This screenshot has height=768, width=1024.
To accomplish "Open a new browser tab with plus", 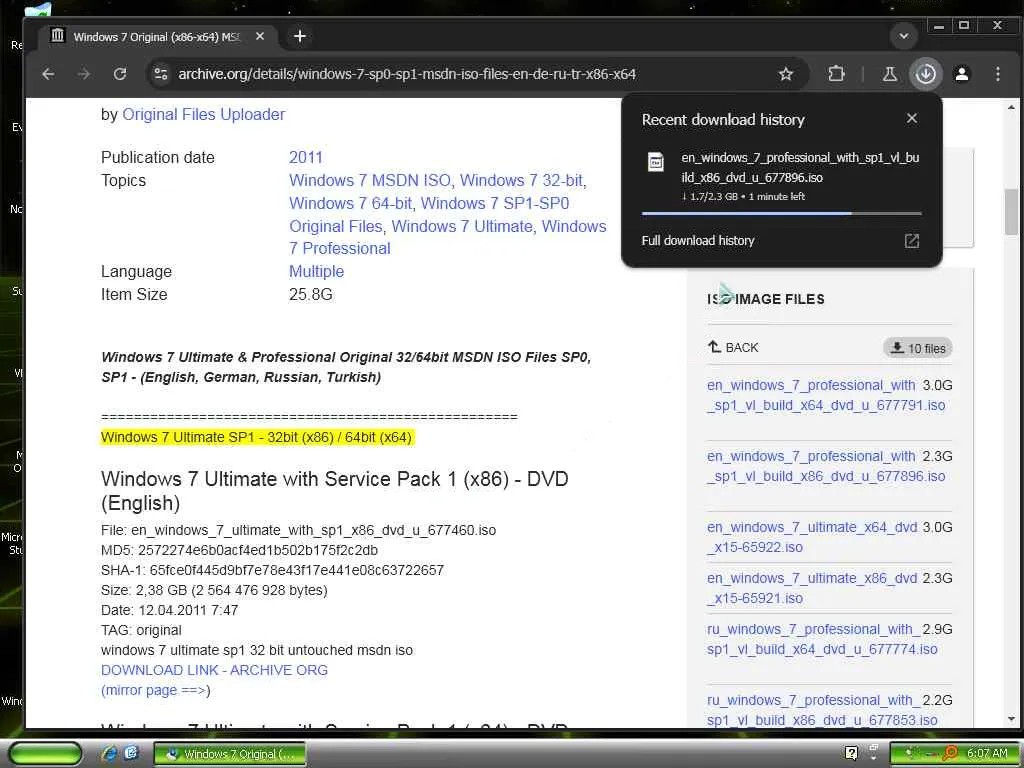I will point(300,37).
